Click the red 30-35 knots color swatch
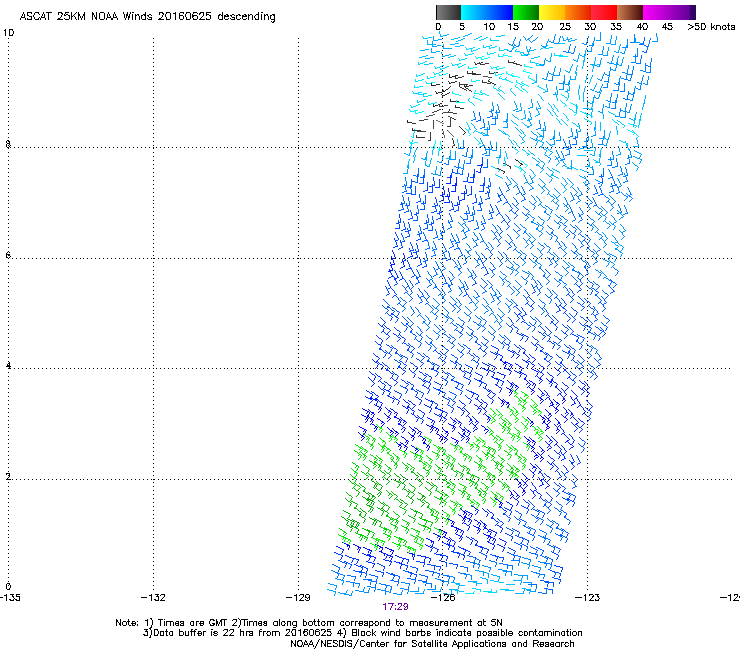 pyautogui.click(x=604, y=12)
